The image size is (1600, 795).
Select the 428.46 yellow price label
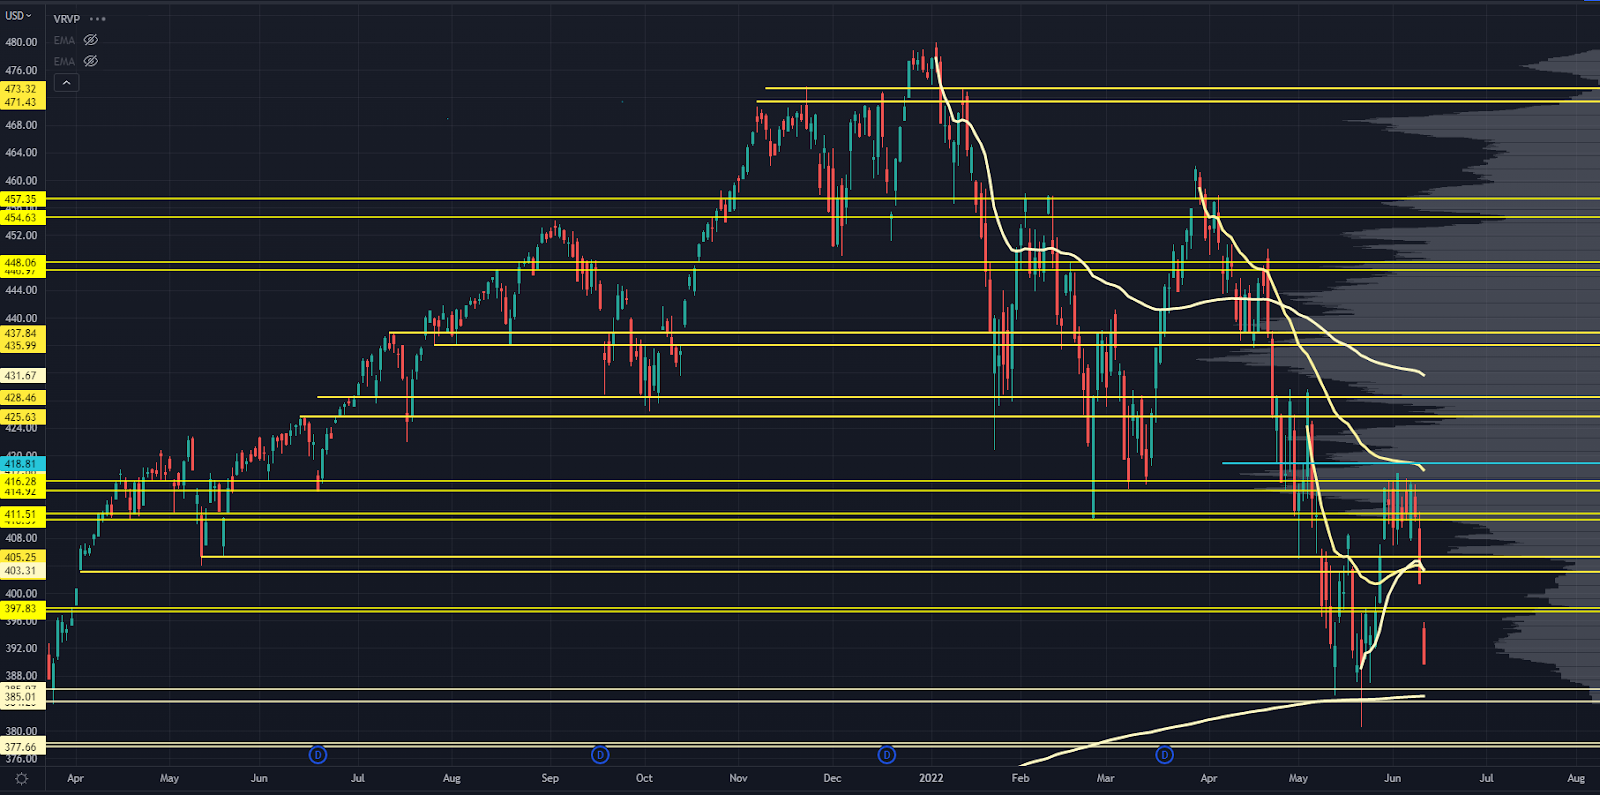point(21,398)
